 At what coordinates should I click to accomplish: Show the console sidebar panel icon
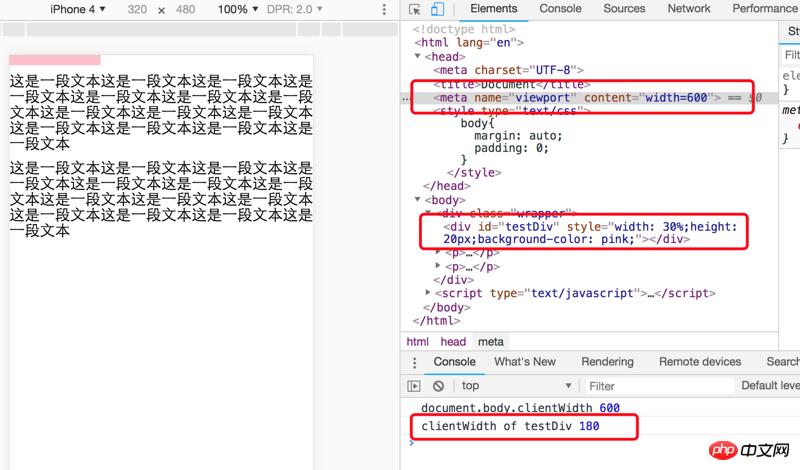414,386
